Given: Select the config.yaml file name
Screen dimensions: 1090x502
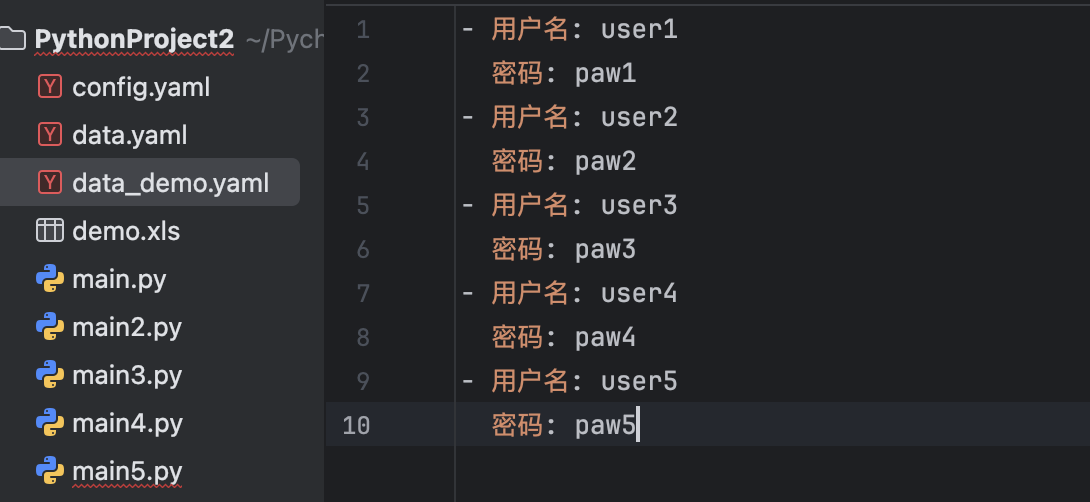Looking at the screenshot, I should [x=141, y=87].
